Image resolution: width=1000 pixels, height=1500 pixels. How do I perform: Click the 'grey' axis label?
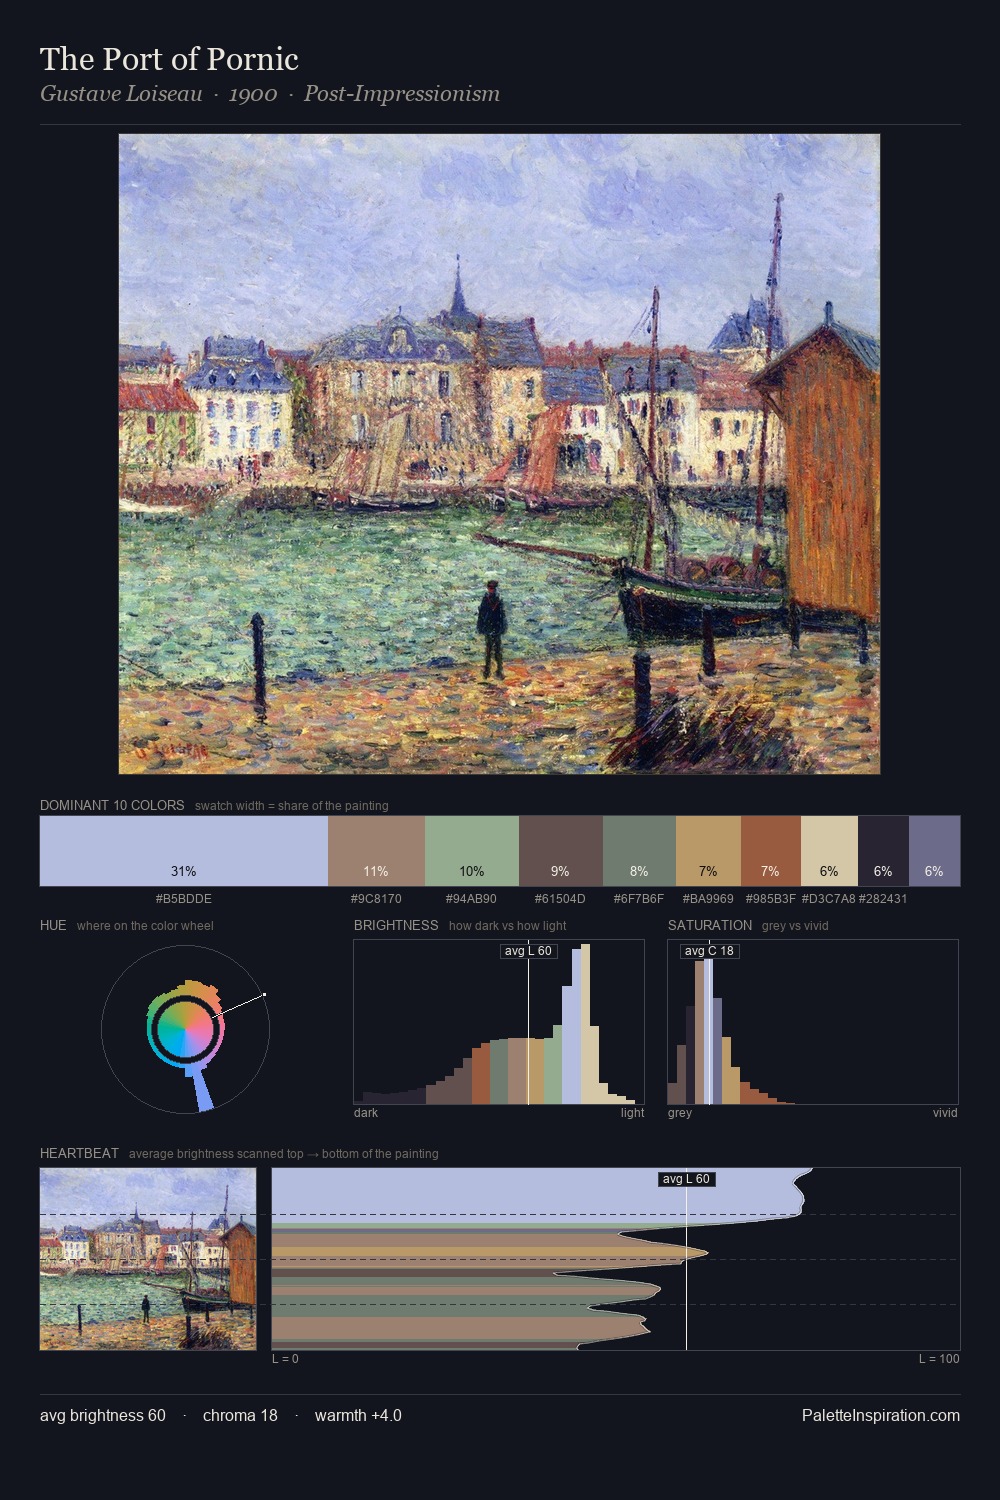680,1113
